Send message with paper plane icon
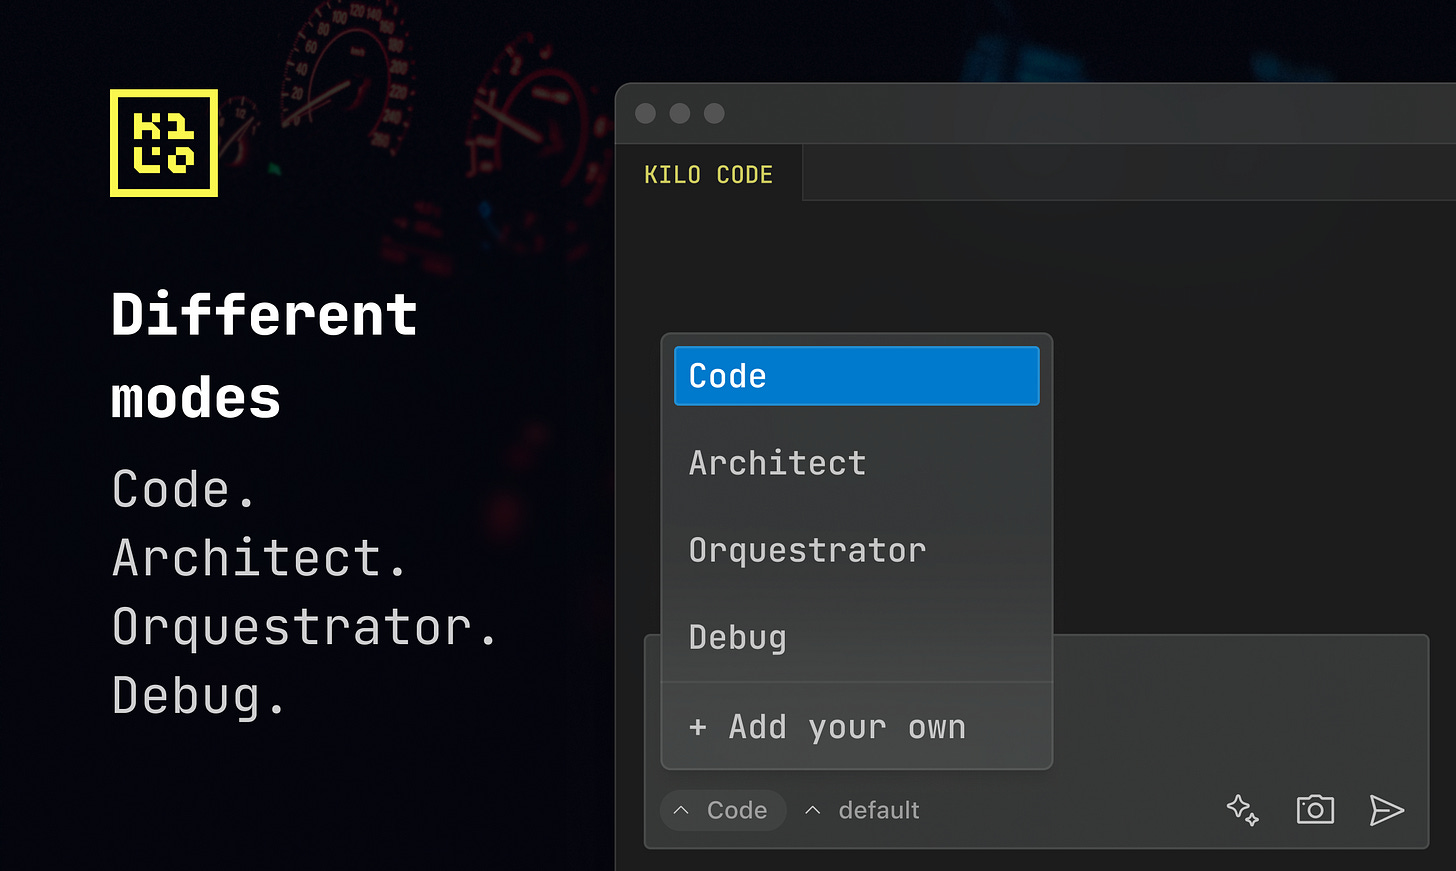The width and height of the screenshot is (1456, 871). pos(1387,810)
